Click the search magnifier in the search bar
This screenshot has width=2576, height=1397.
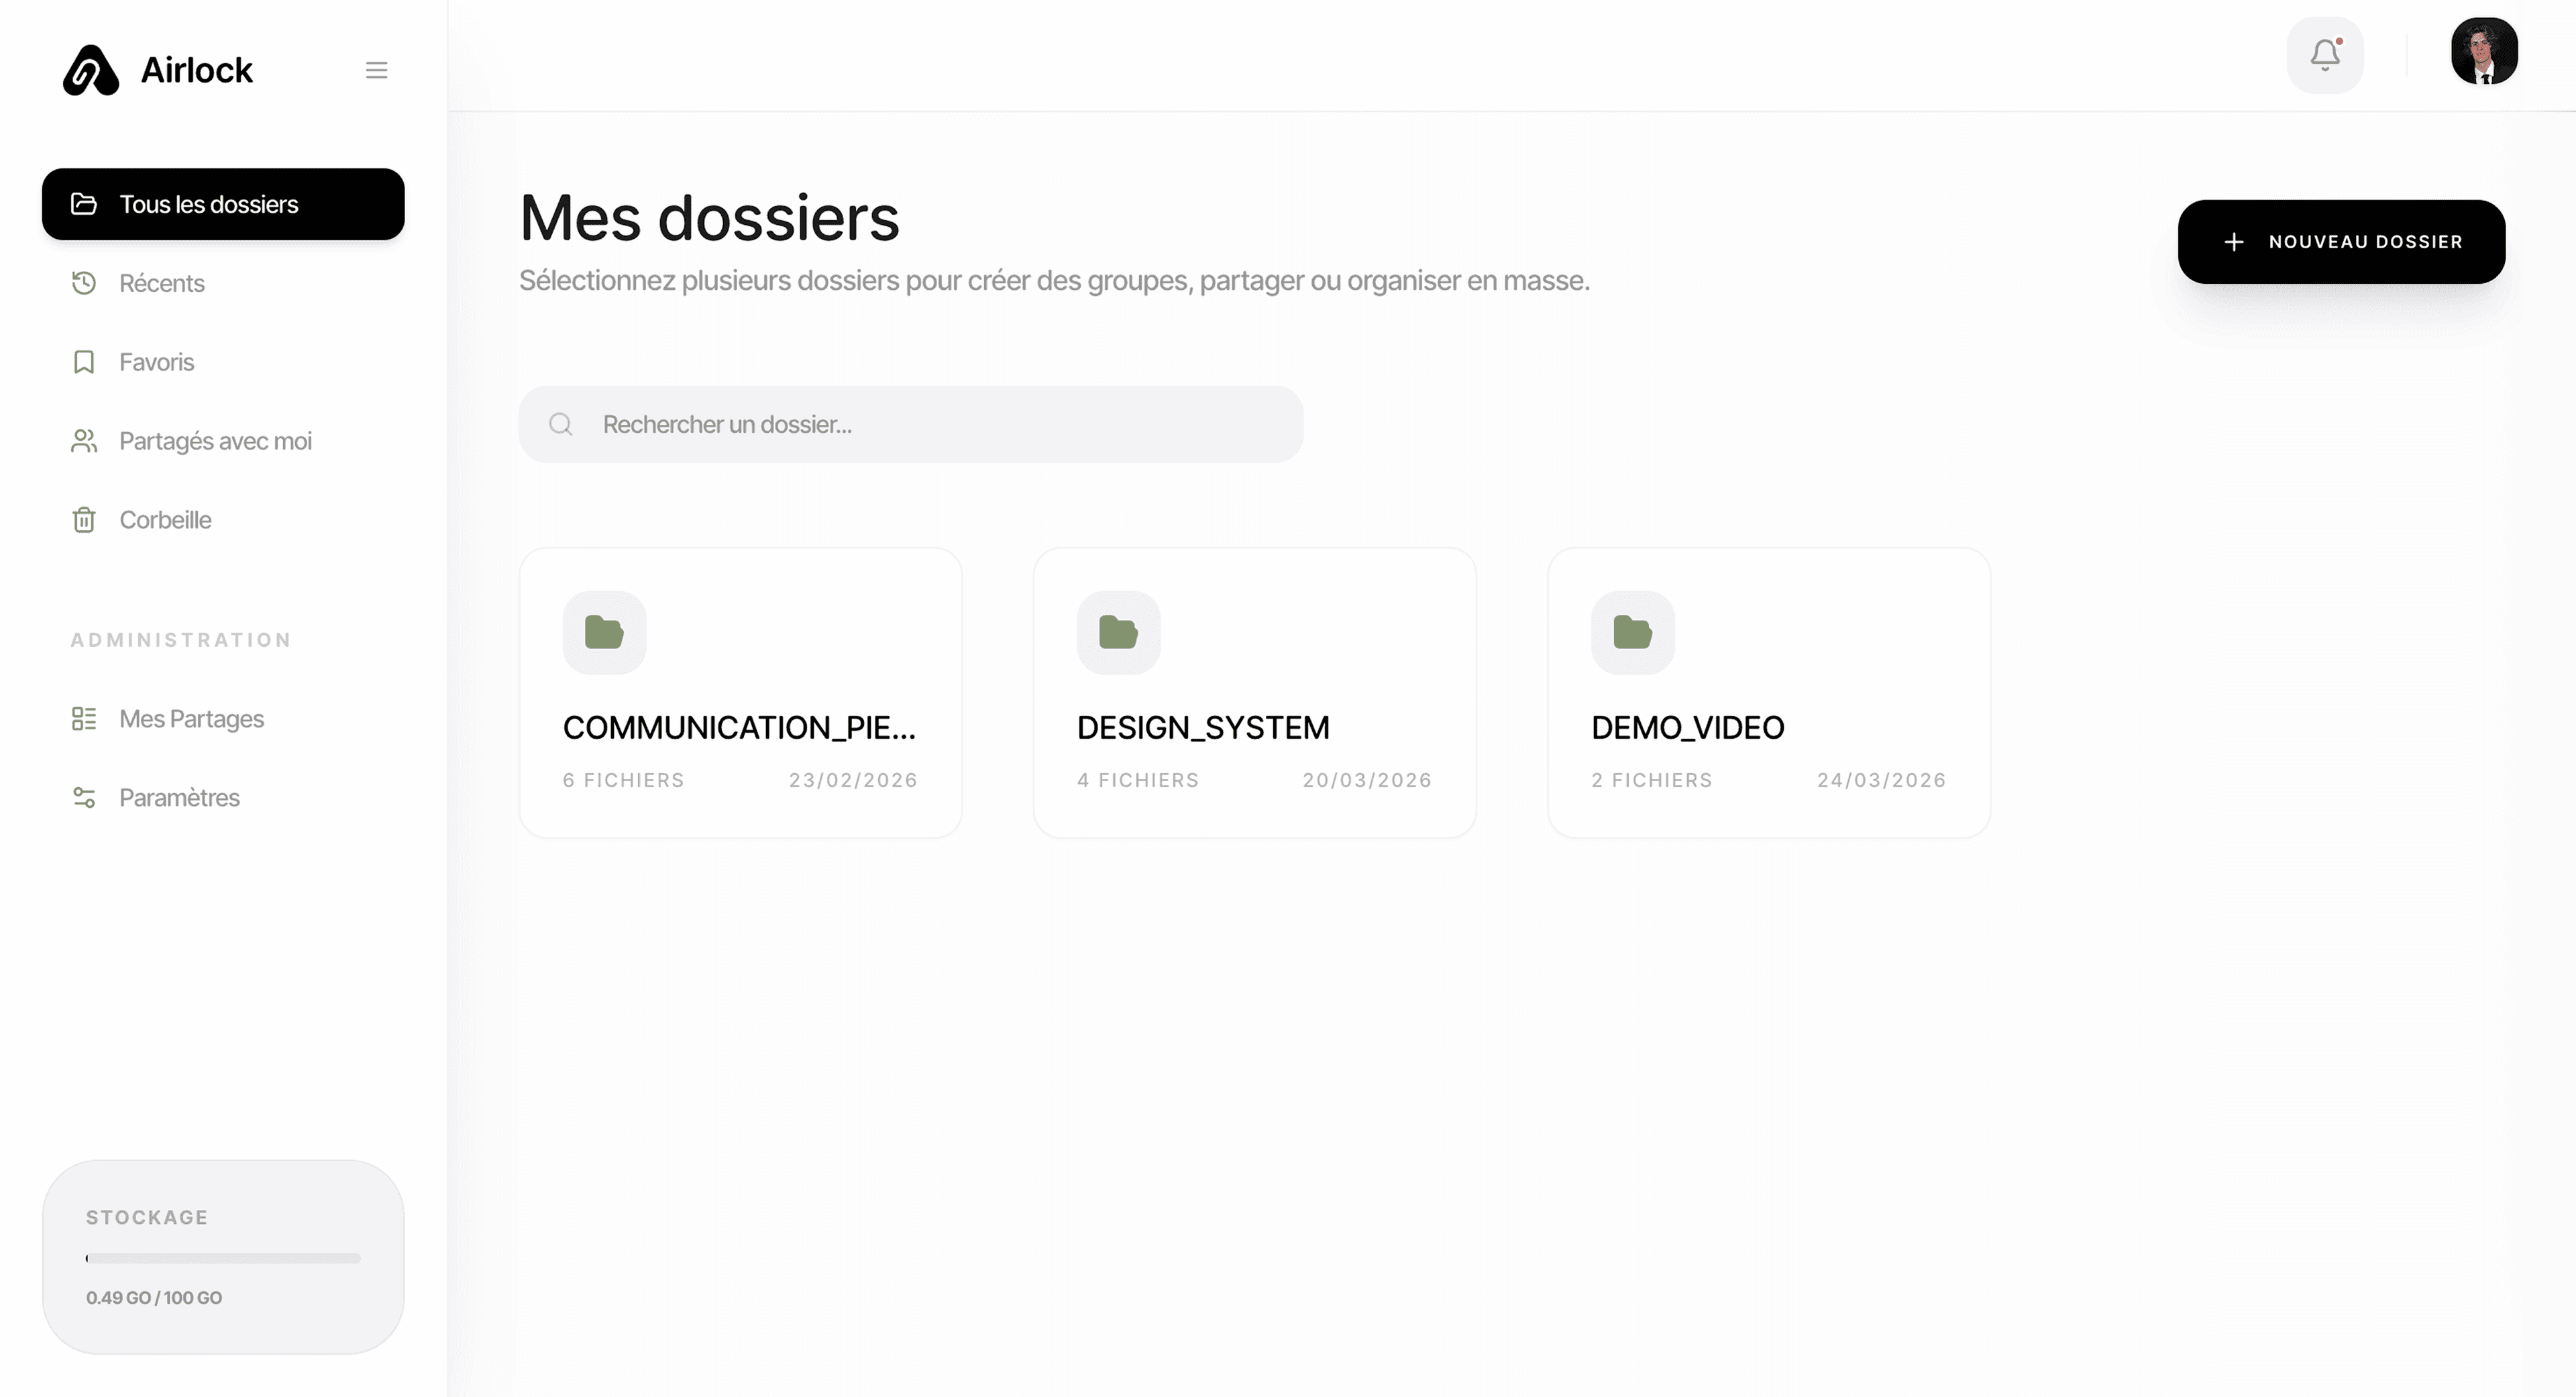pos(560,423)
